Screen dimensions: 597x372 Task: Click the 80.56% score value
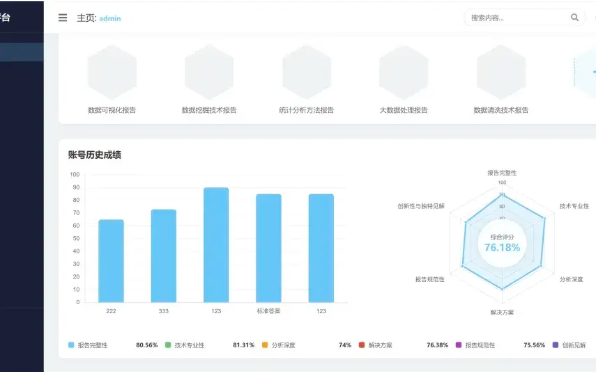[147, 345]
